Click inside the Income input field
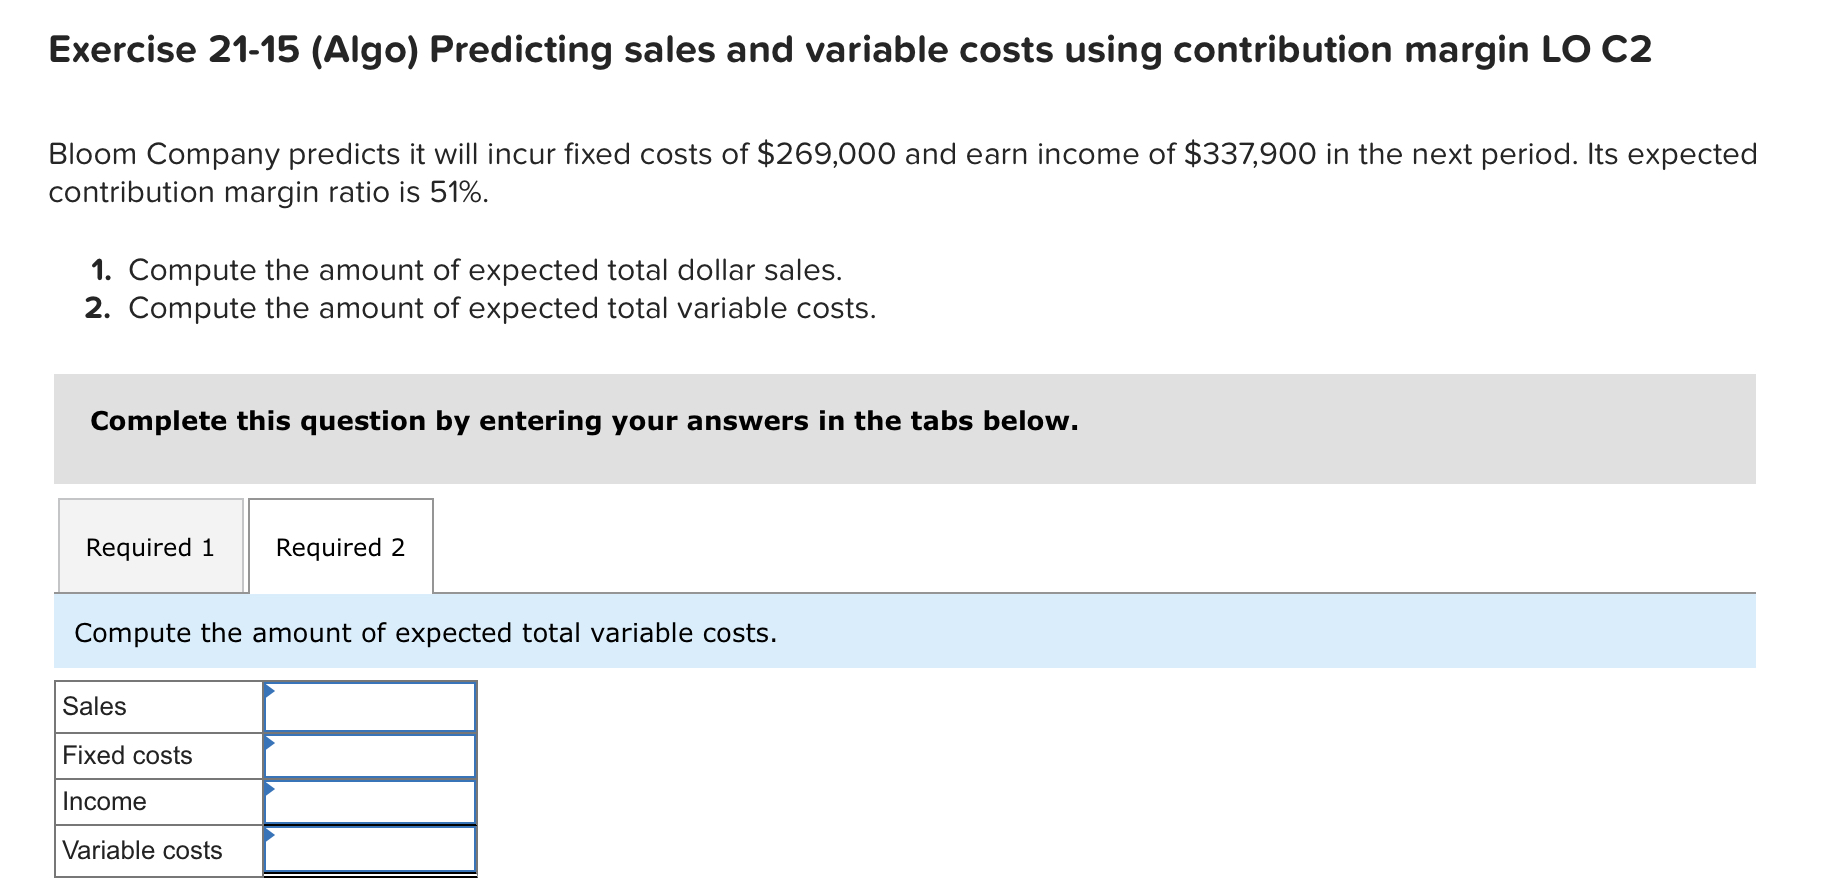This screenshot has width=1825, height=885. click(370, 802)
